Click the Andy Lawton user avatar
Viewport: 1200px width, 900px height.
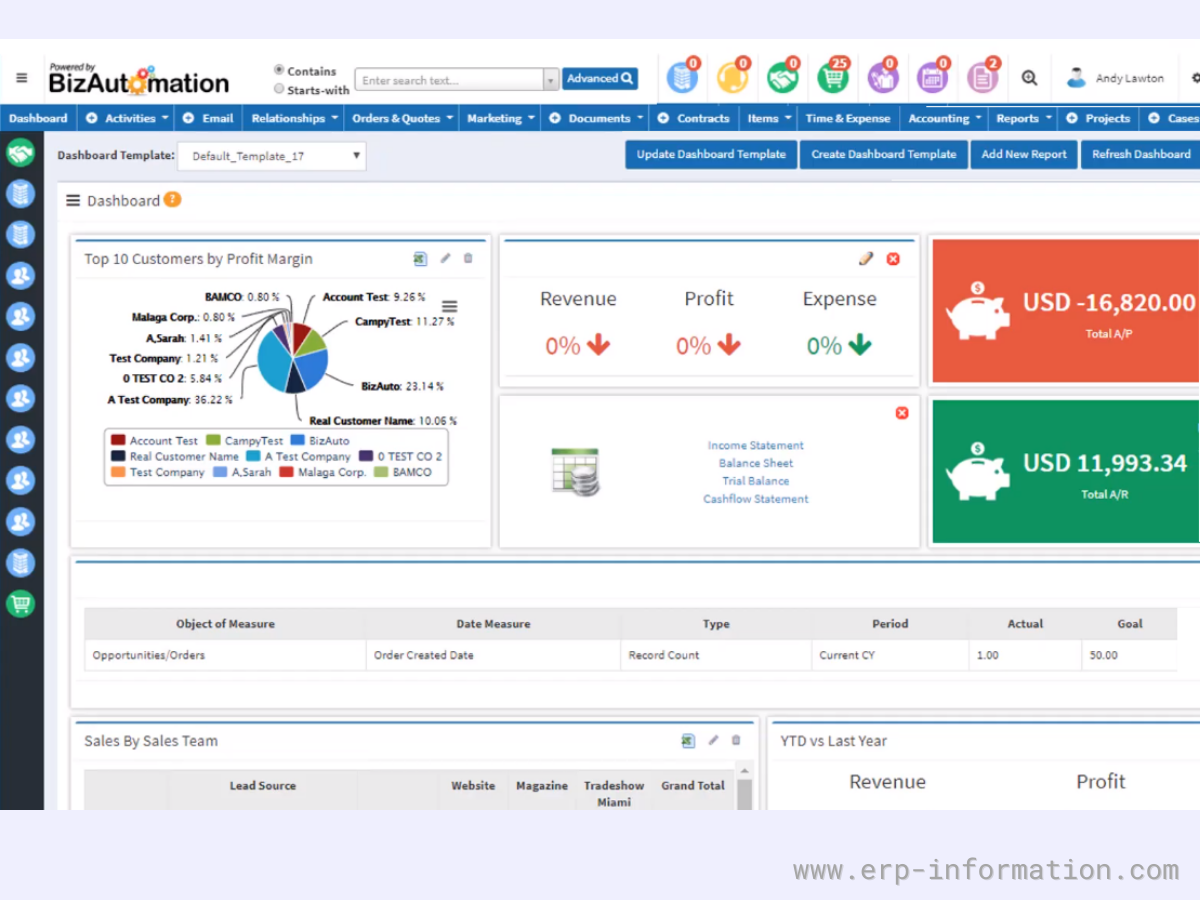coord(1076,78)
